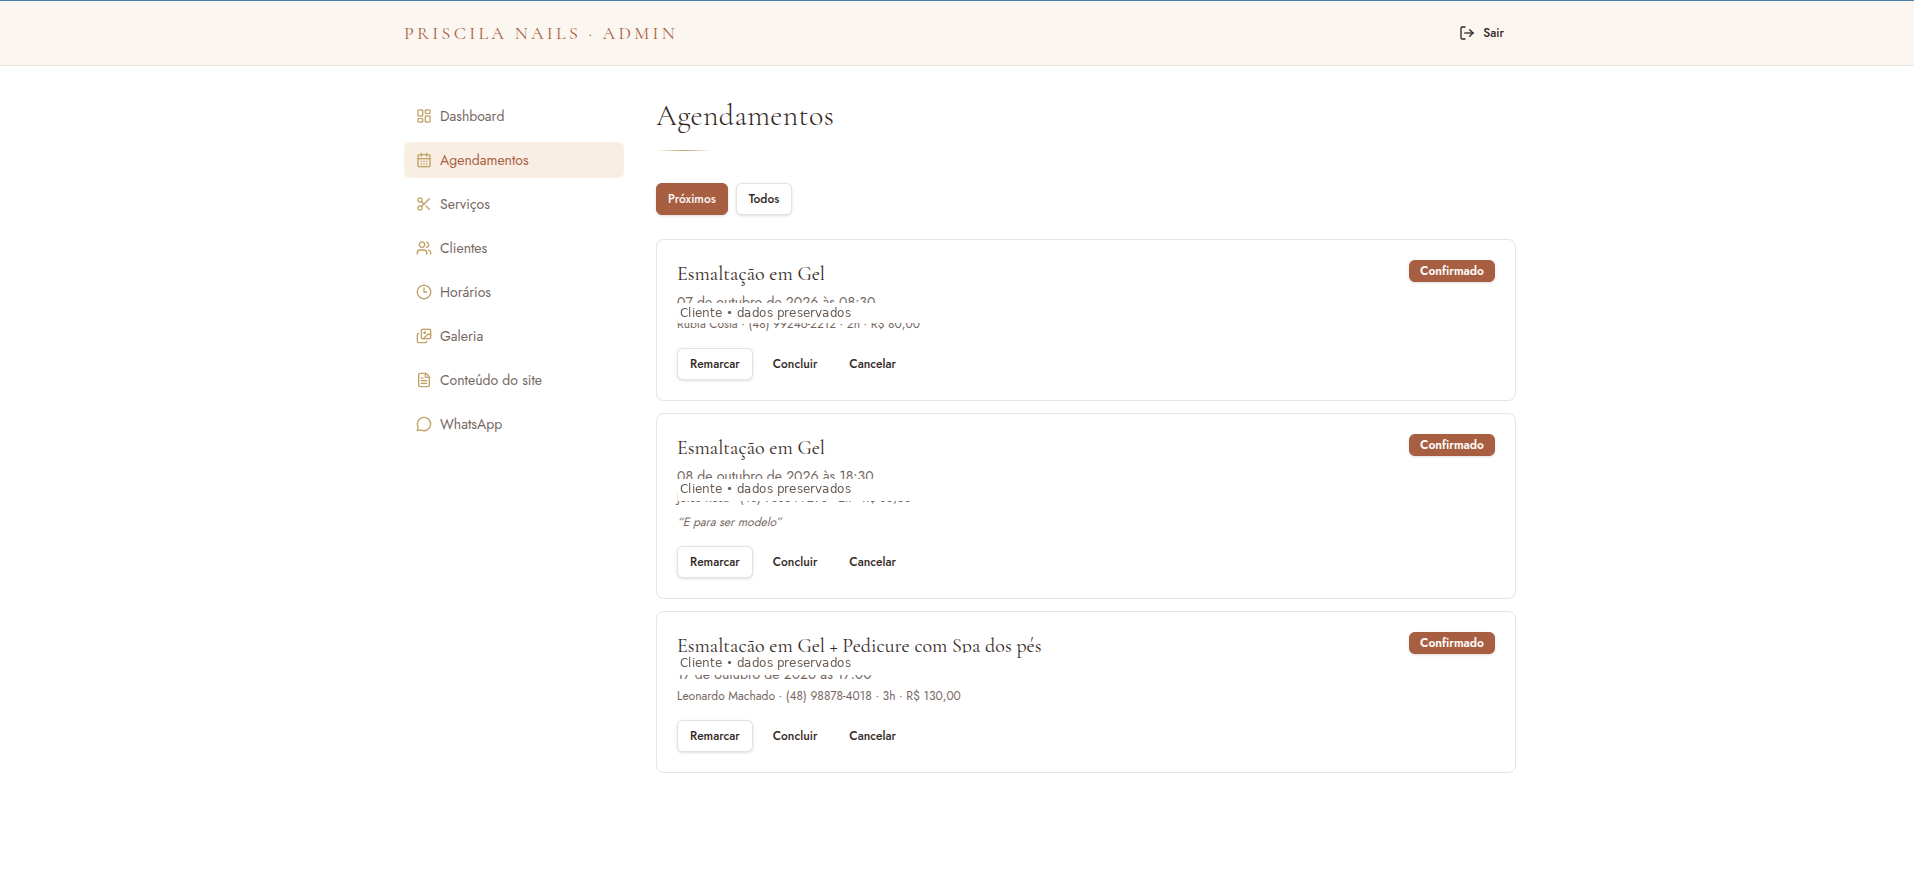Click the Serviços scissors icon
Viewport: 1914px width, 889px height.
[x=424, y=204]
